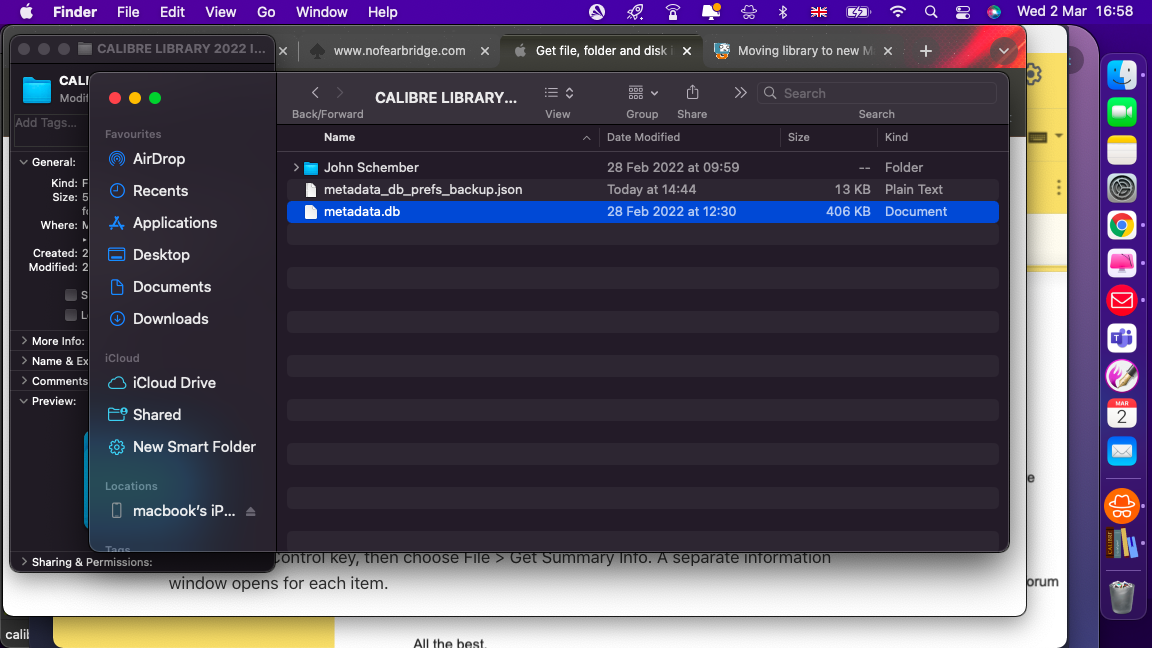Open Google Chrome from the Dock
This screenshot has height=648, width=1152.
[x=1122, y=225]
